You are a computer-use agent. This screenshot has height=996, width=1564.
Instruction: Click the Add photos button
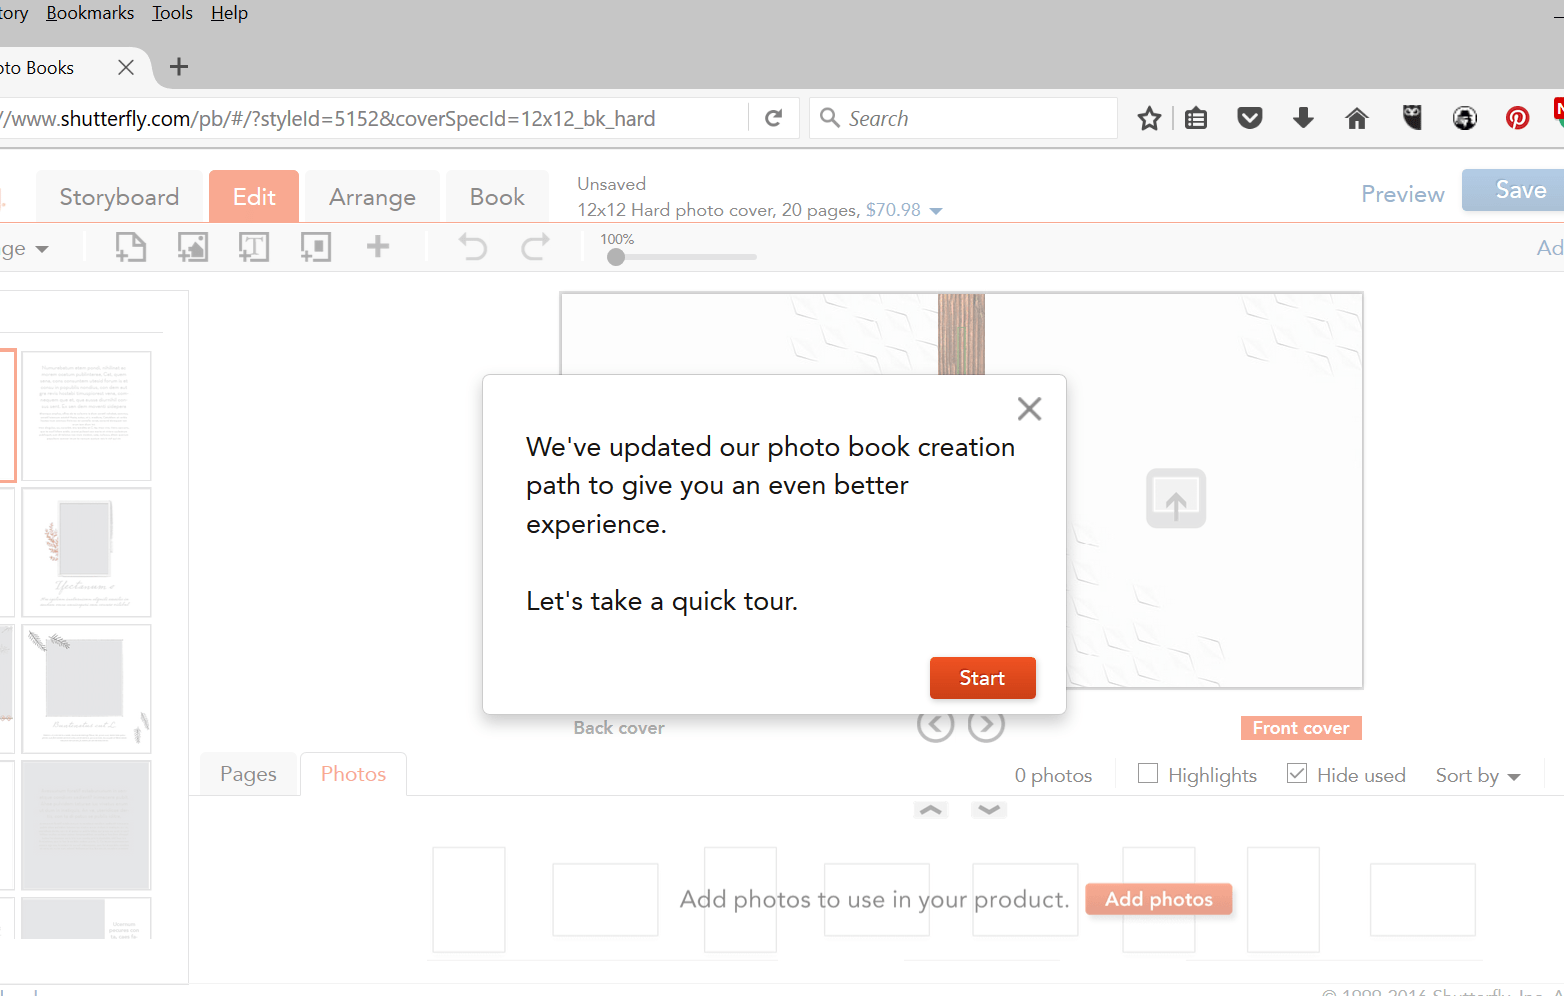coord(1159,899)
